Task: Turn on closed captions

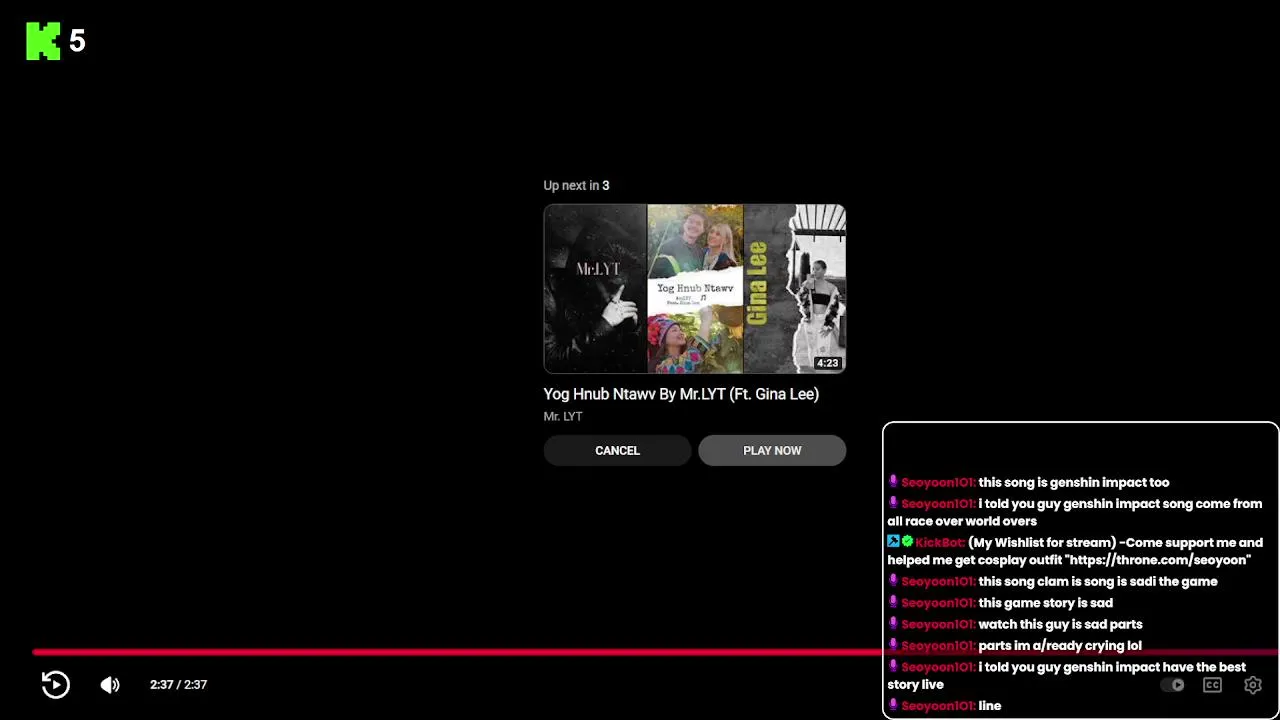Action: (1212, 685)
